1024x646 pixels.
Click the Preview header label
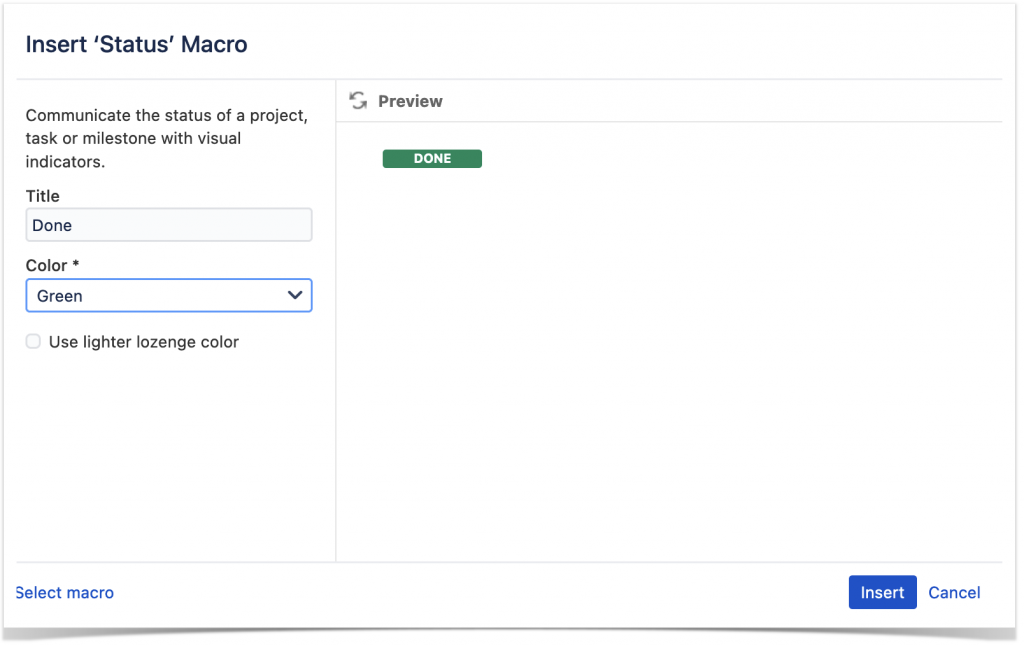(x=410, y=101)
